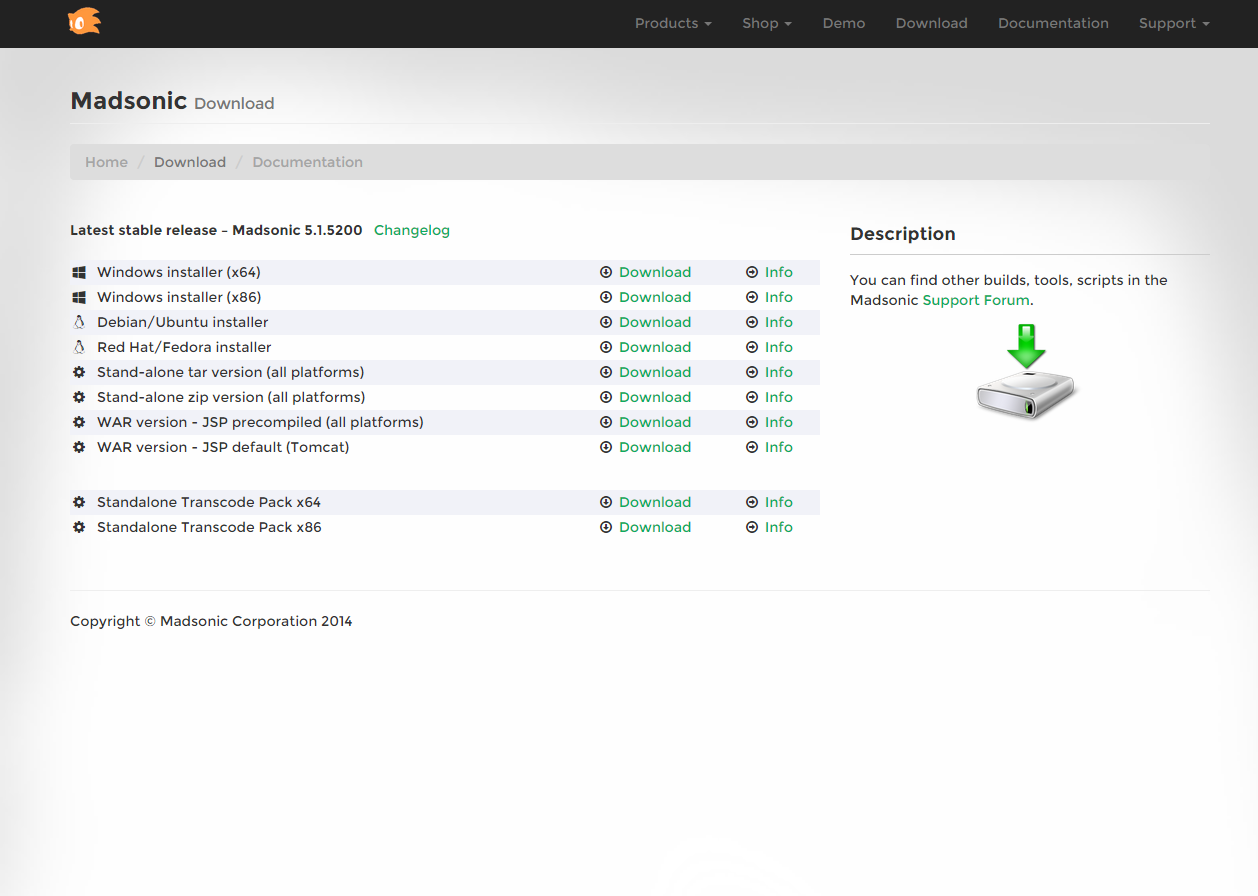
Task: Click Windows icon beside x64 installer
Action: 79,272
